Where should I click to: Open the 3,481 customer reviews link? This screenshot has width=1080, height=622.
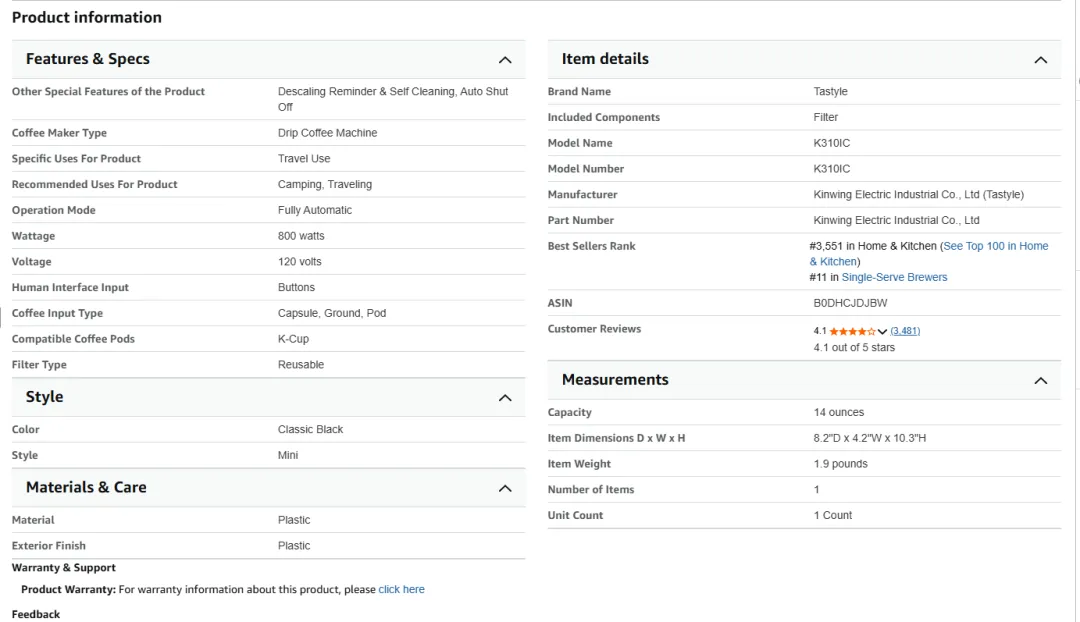coord(904,331)
